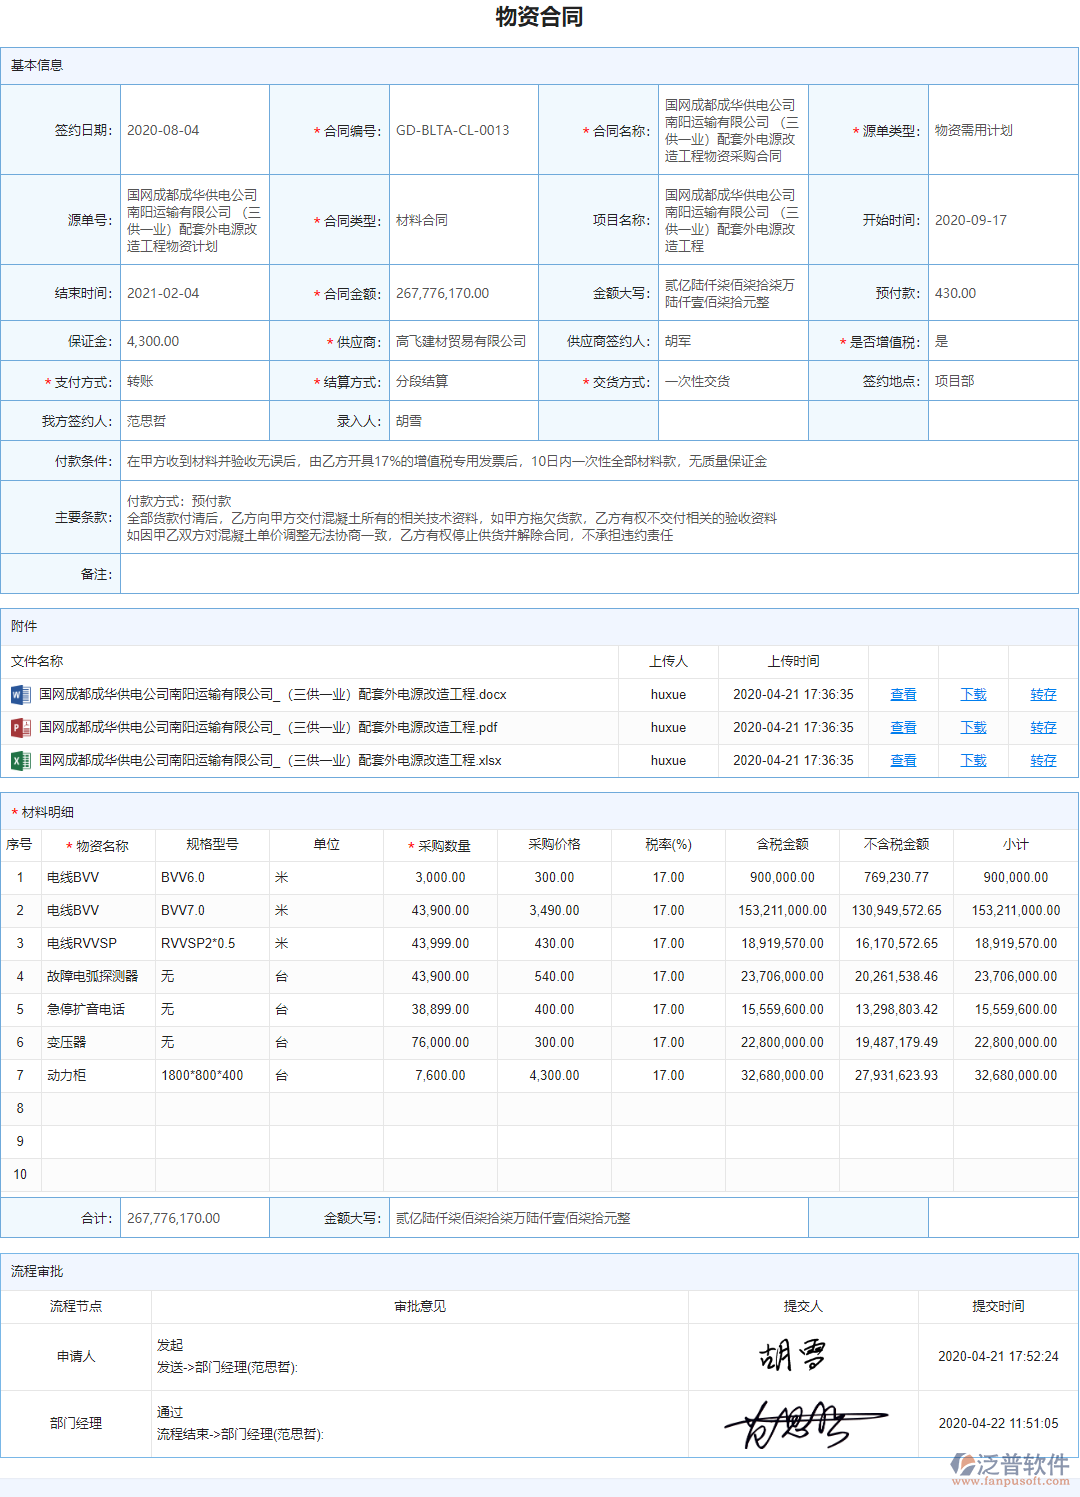点击 docx 附件行的「下载」链接
This screenshot has height=1497, width=1080.
tap(972, 694)
